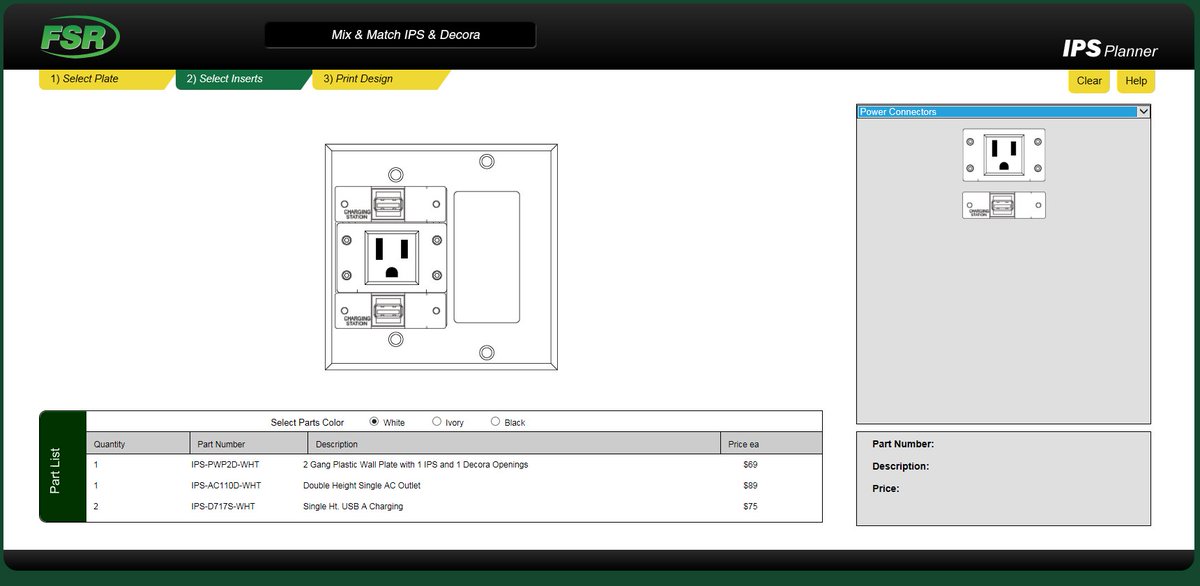Click the top USB charging insert on plate

coord(389,203)
